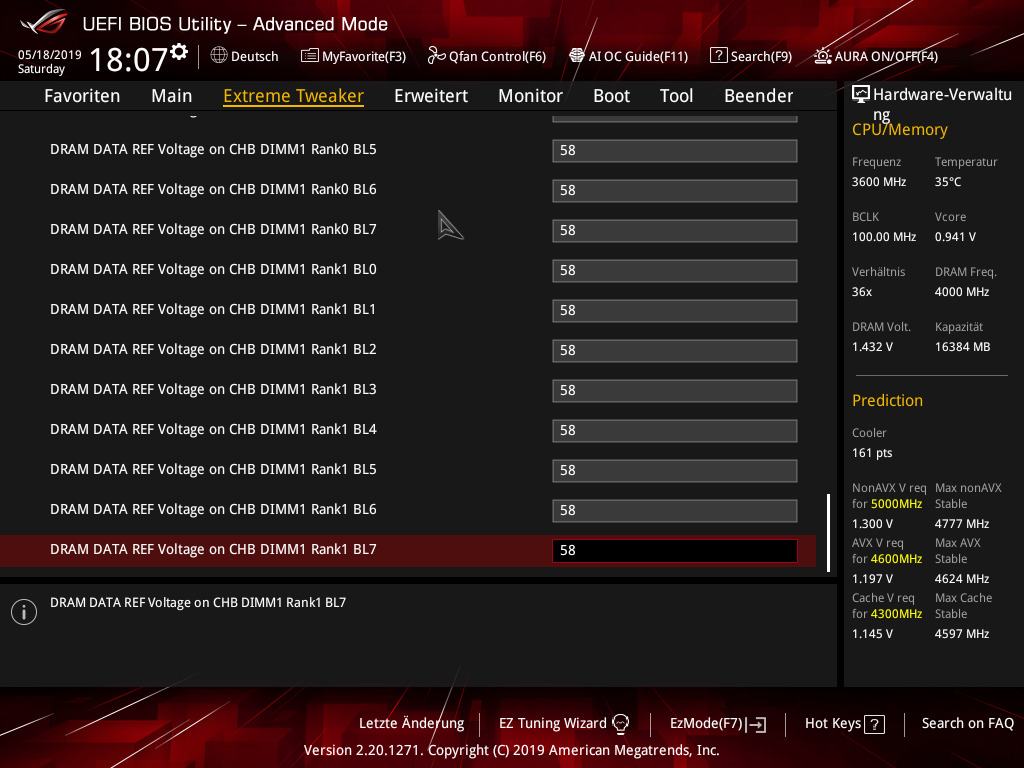Image resolution: width=1024 pixels, height=768 pixels.
Task: Show Hot Keys list
Action: [x=845, y=724]
